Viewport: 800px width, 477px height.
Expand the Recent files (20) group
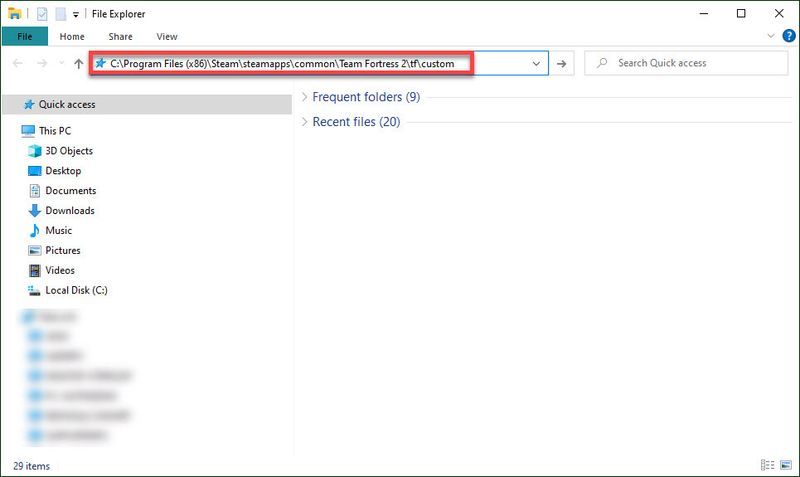304,121
